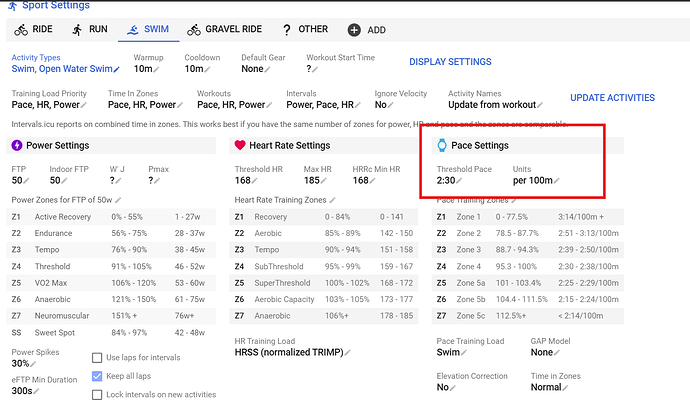Edit Training Load Priority pencil icon
The width and height of the screenshot is (690, 410).
[84, 105]
